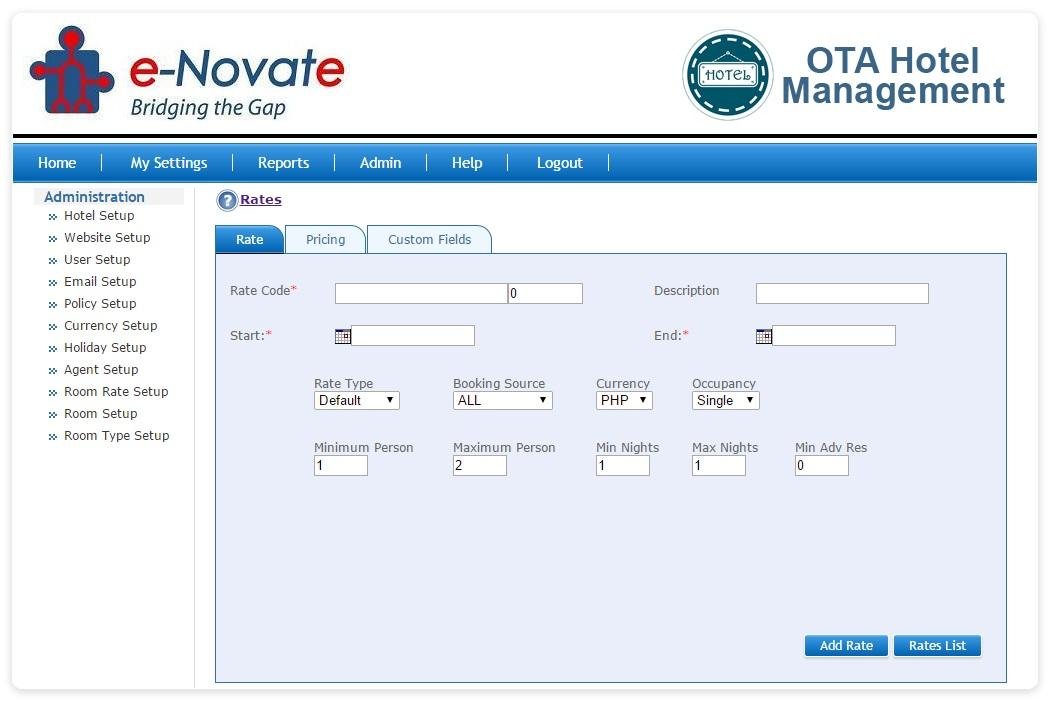Switch to the Custom Fields tab

pos(430,239)
